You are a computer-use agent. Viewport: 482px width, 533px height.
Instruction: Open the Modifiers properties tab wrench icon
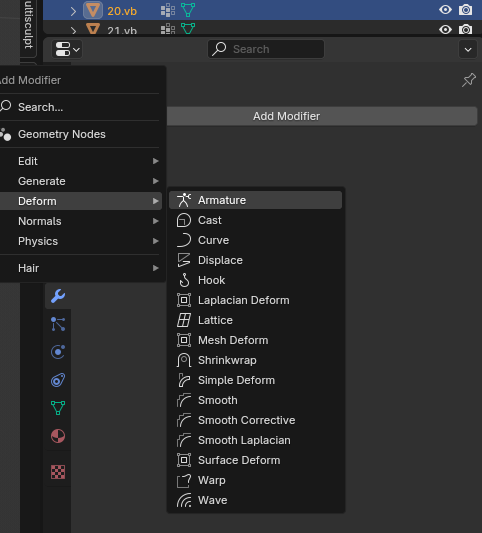[58, 296]
